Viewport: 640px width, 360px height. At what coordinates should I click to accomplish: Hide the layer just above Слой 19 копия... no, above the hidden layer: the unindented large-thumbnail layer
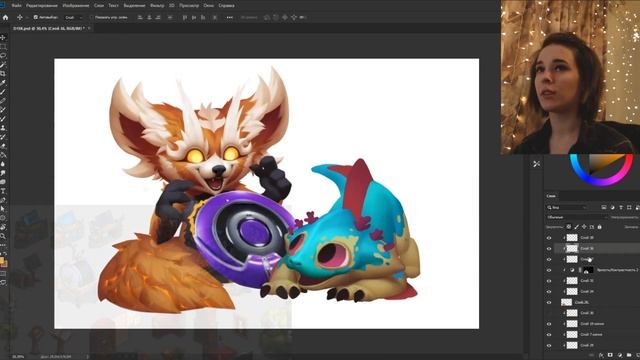click(549, 302)
